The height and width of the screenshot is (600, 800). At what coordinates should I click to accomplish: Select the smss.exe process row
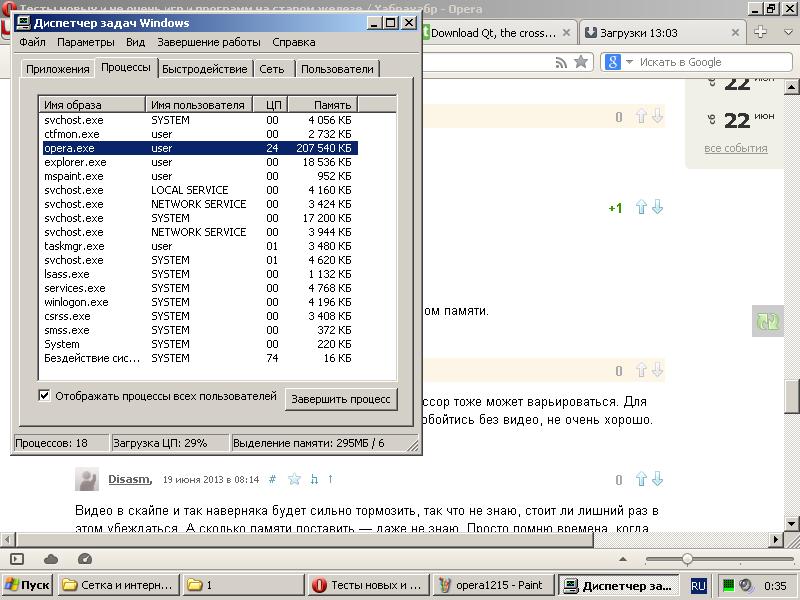pos(200,330)
